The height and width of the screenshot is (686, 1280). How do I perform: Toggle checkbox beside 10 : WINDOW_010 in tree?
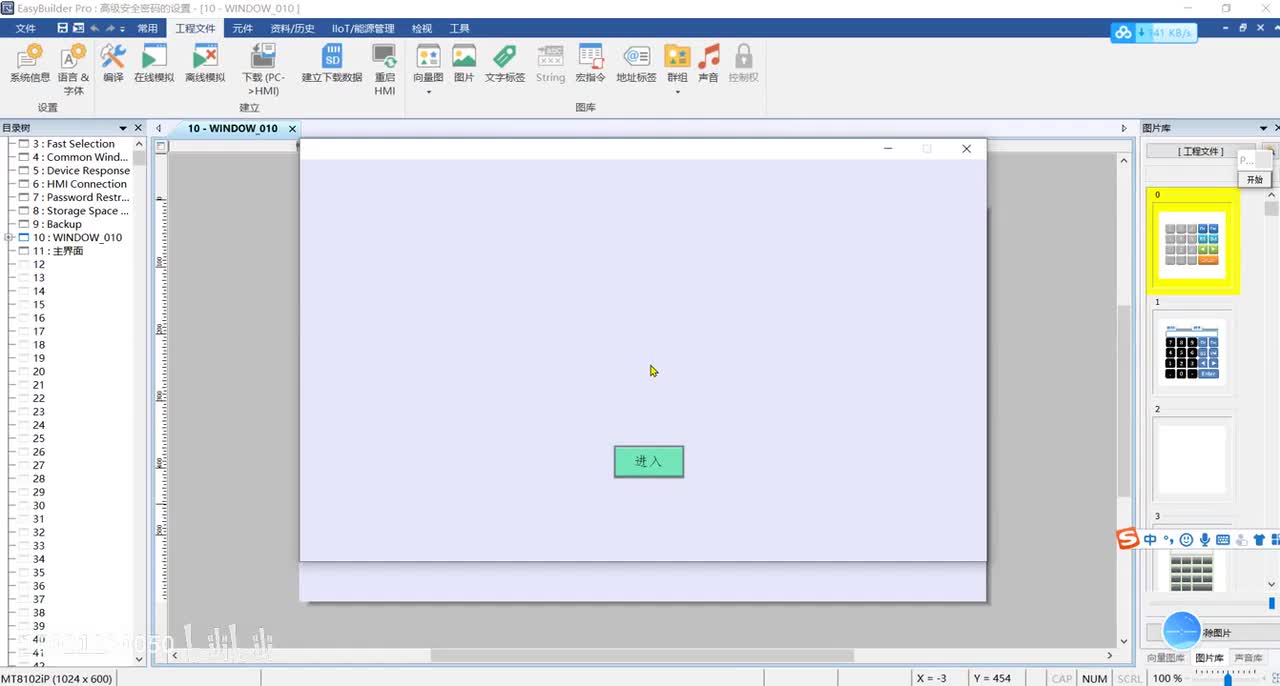pyautogui.click(x=24, y=238)
